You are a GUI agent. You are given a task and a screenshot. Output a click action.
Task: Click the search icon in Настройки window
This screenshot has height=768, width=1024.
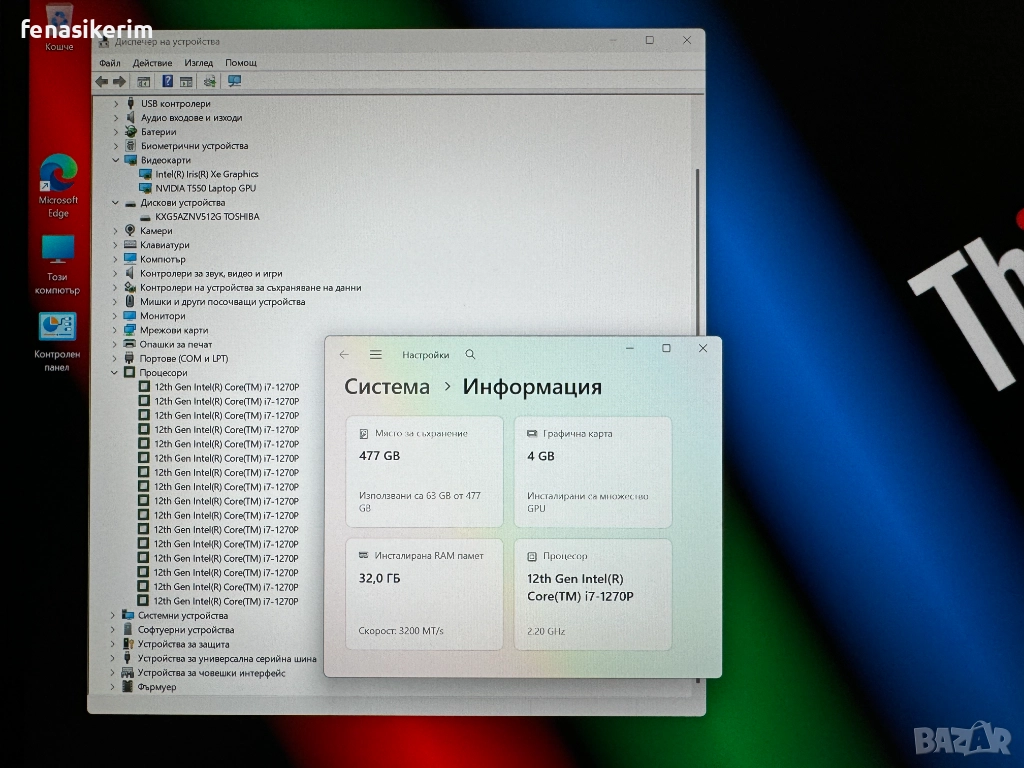[471, 355]
